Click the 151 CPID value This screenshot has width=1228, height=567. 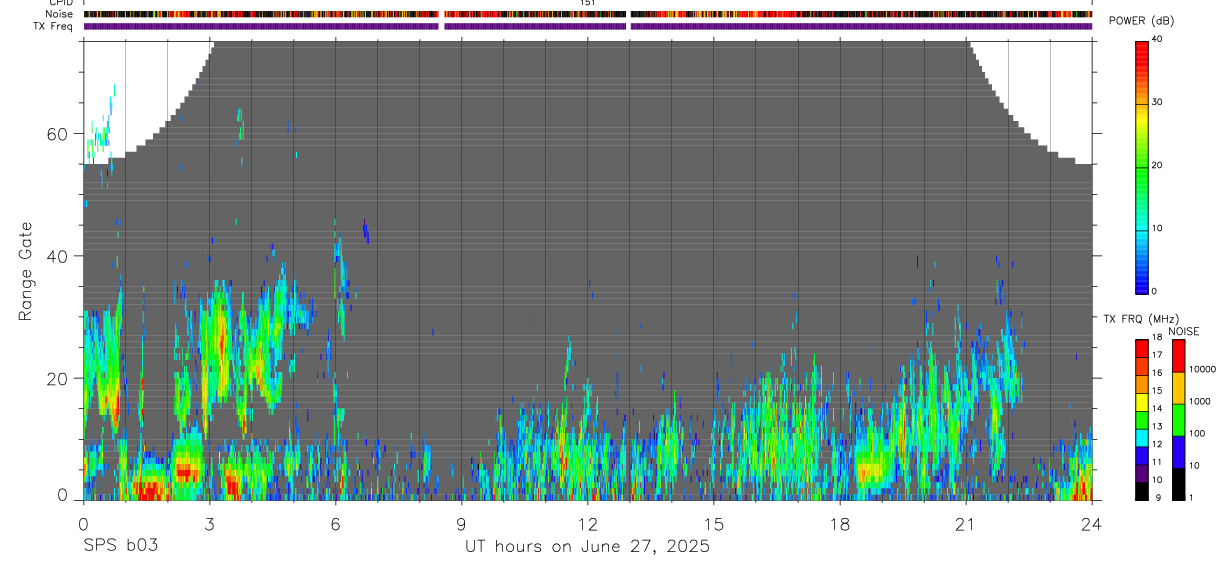[587, 3]
